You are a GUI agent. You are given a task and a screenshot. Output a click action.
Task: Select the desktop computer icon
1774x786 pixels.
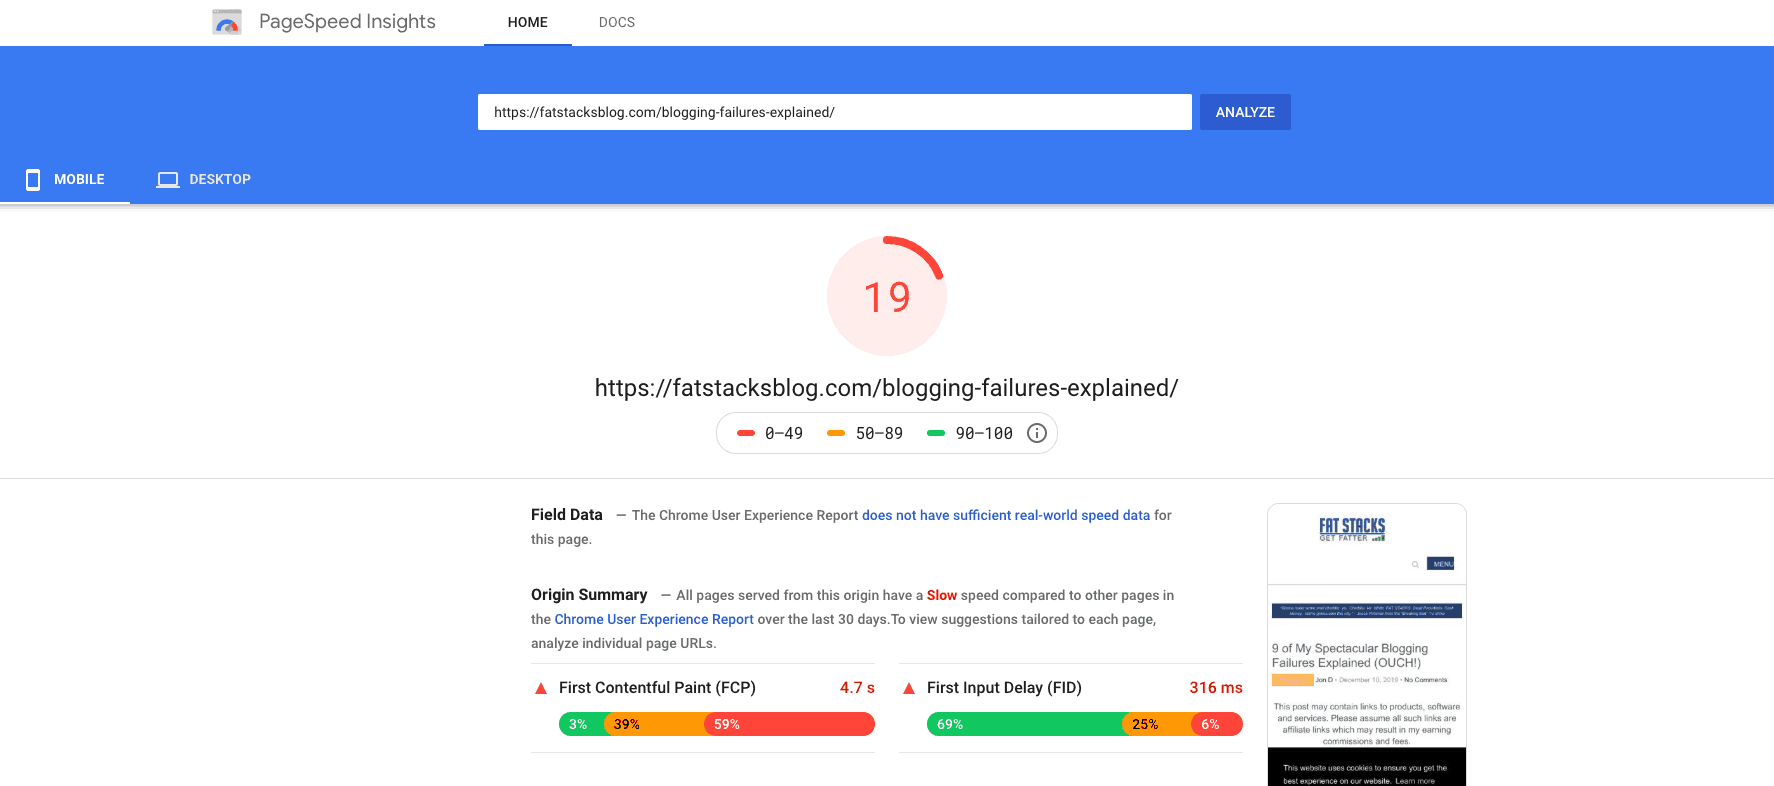tap(167, 179)
